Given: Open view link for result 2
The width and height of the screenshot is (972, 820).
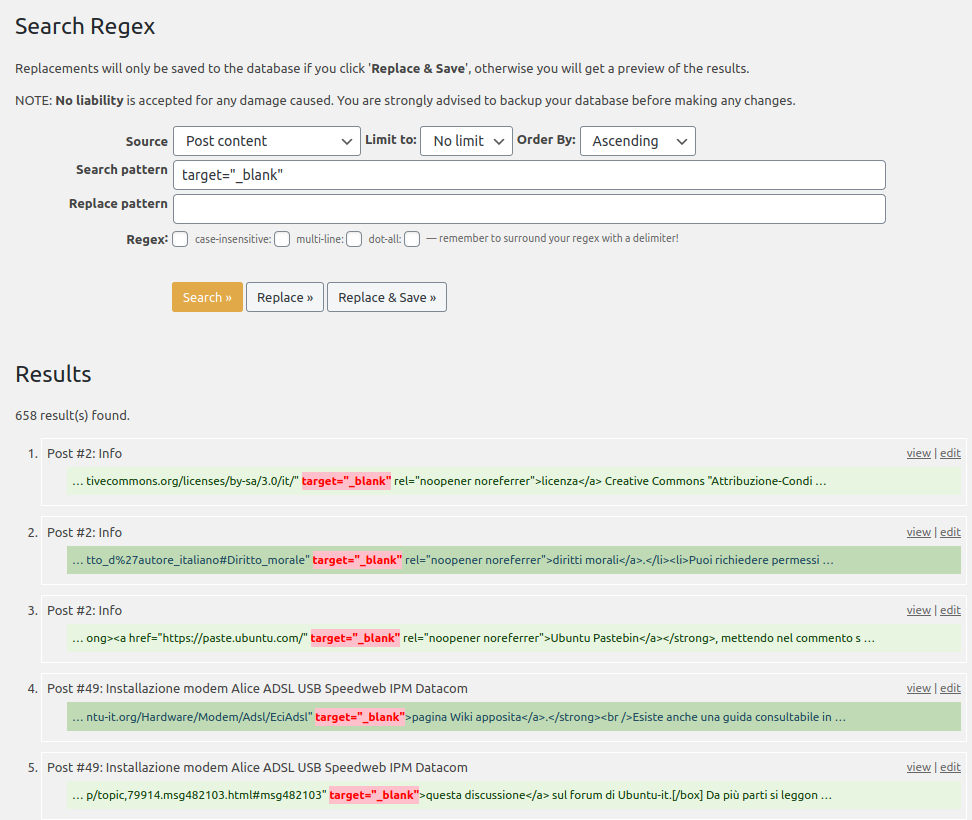Looking at the screenshot, I should (919, 532).
